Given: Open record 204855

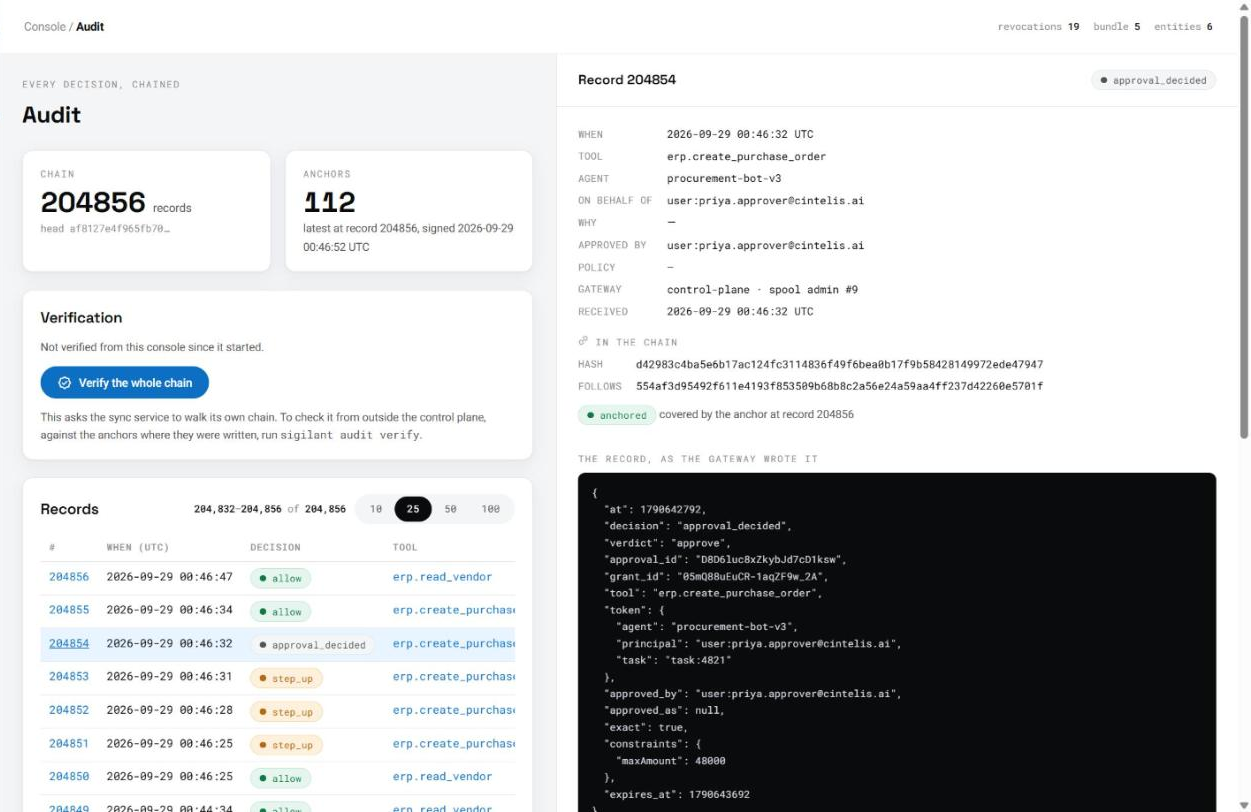Looking at the screenshot, I should point(69,610).
